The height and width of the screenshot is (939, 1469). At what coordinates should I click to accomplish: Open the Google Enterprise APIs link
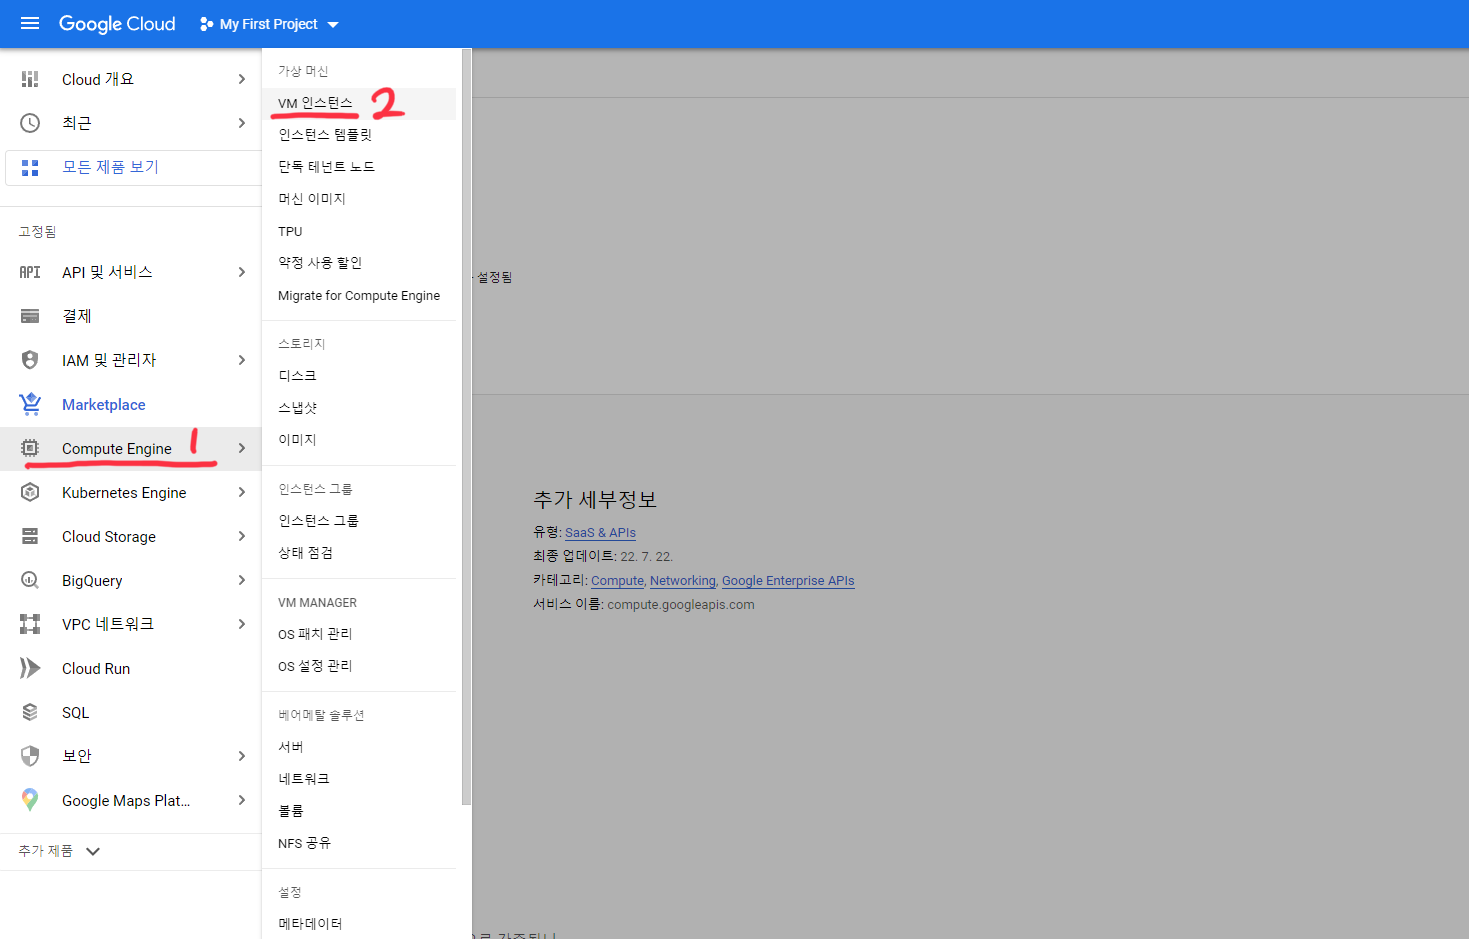pyautogui.click(x=788, y=581)
